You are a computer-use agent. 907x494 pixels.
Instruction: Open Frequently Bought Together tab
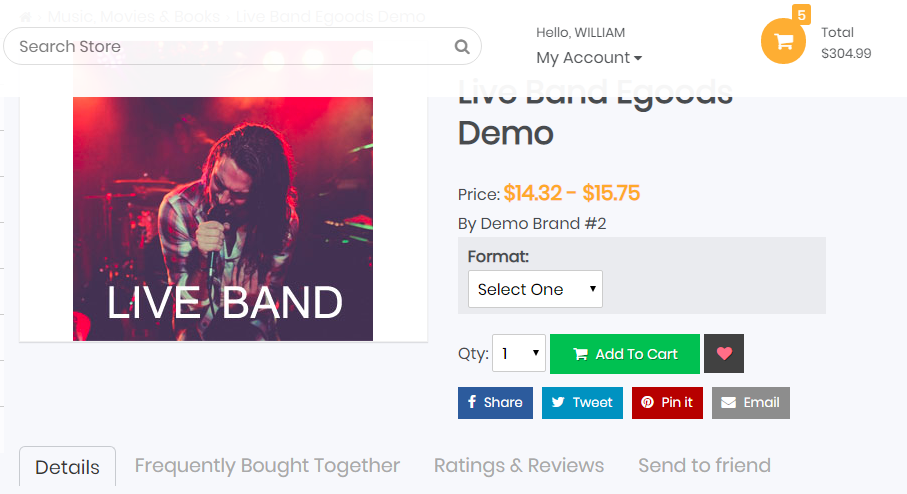coord(267,466)
